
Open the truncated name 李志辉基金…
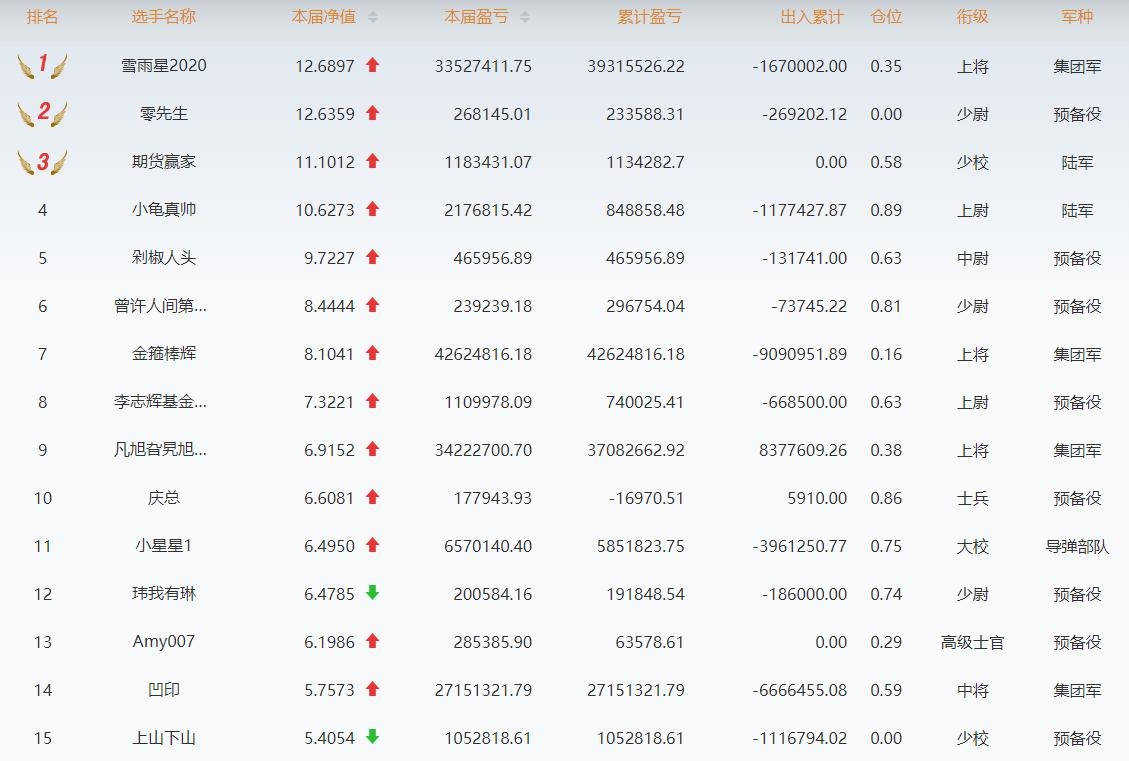(x=161, y=402)
